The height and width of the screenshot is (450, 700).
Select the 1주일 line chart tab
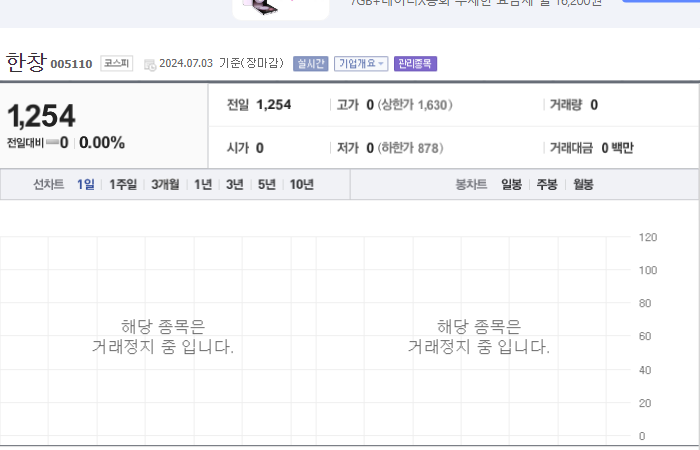123,184
